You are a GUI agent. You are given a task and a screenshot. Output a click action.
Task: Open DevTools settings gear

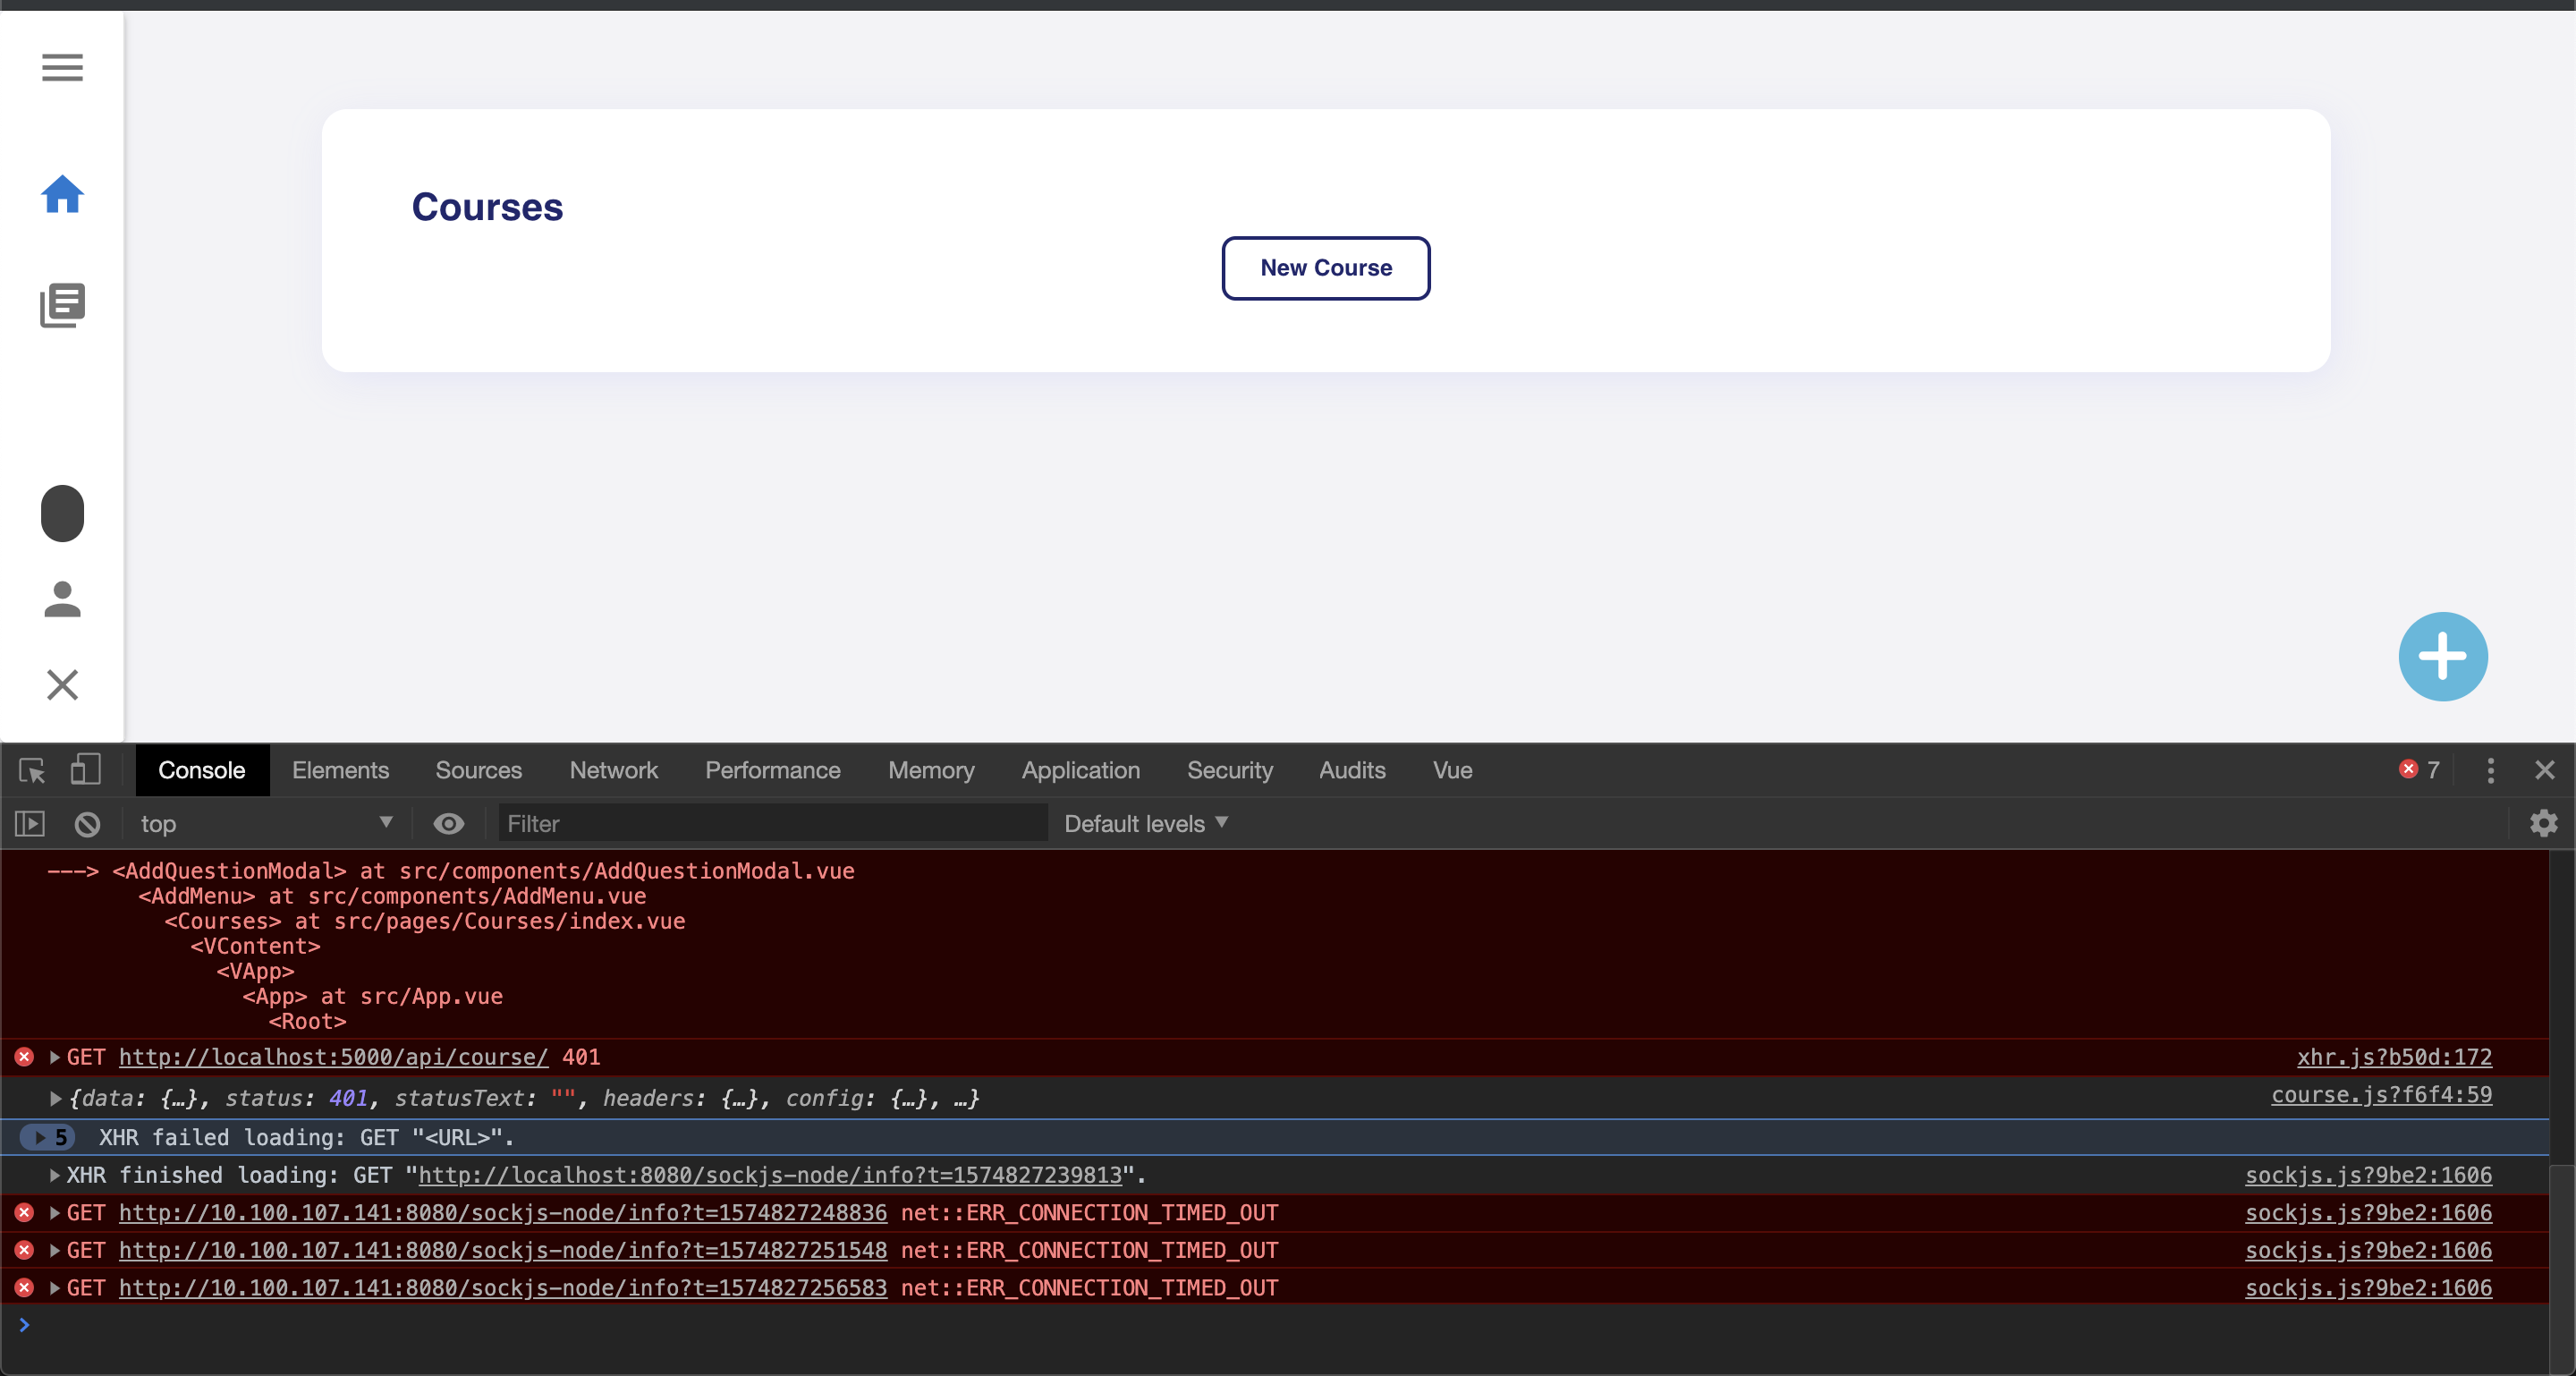click(x=2544, y=823)
